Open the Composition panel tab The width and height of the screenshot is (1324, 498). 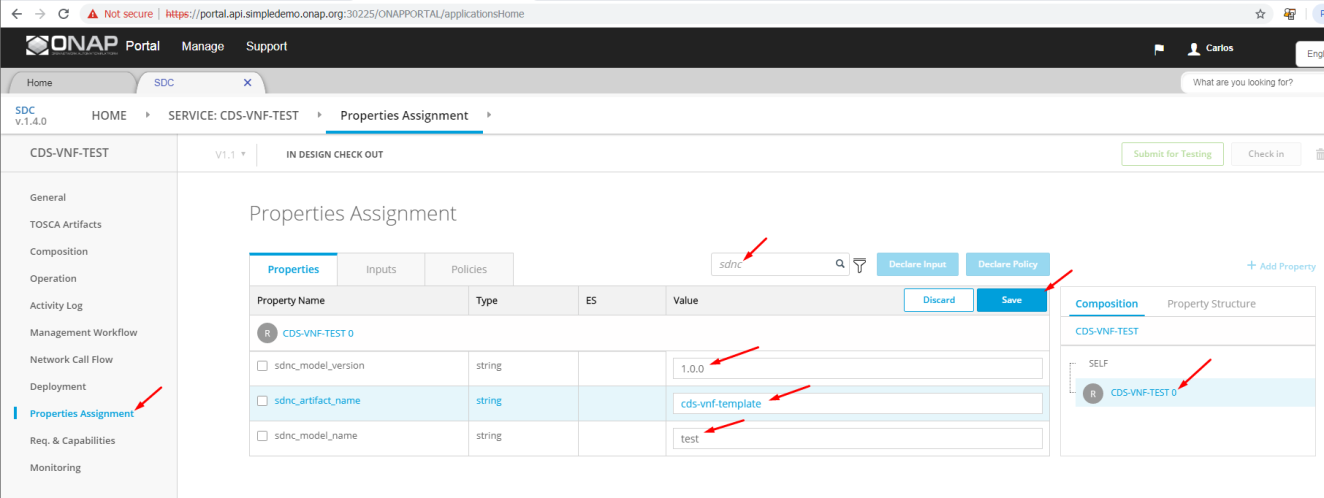point(1106,304)
